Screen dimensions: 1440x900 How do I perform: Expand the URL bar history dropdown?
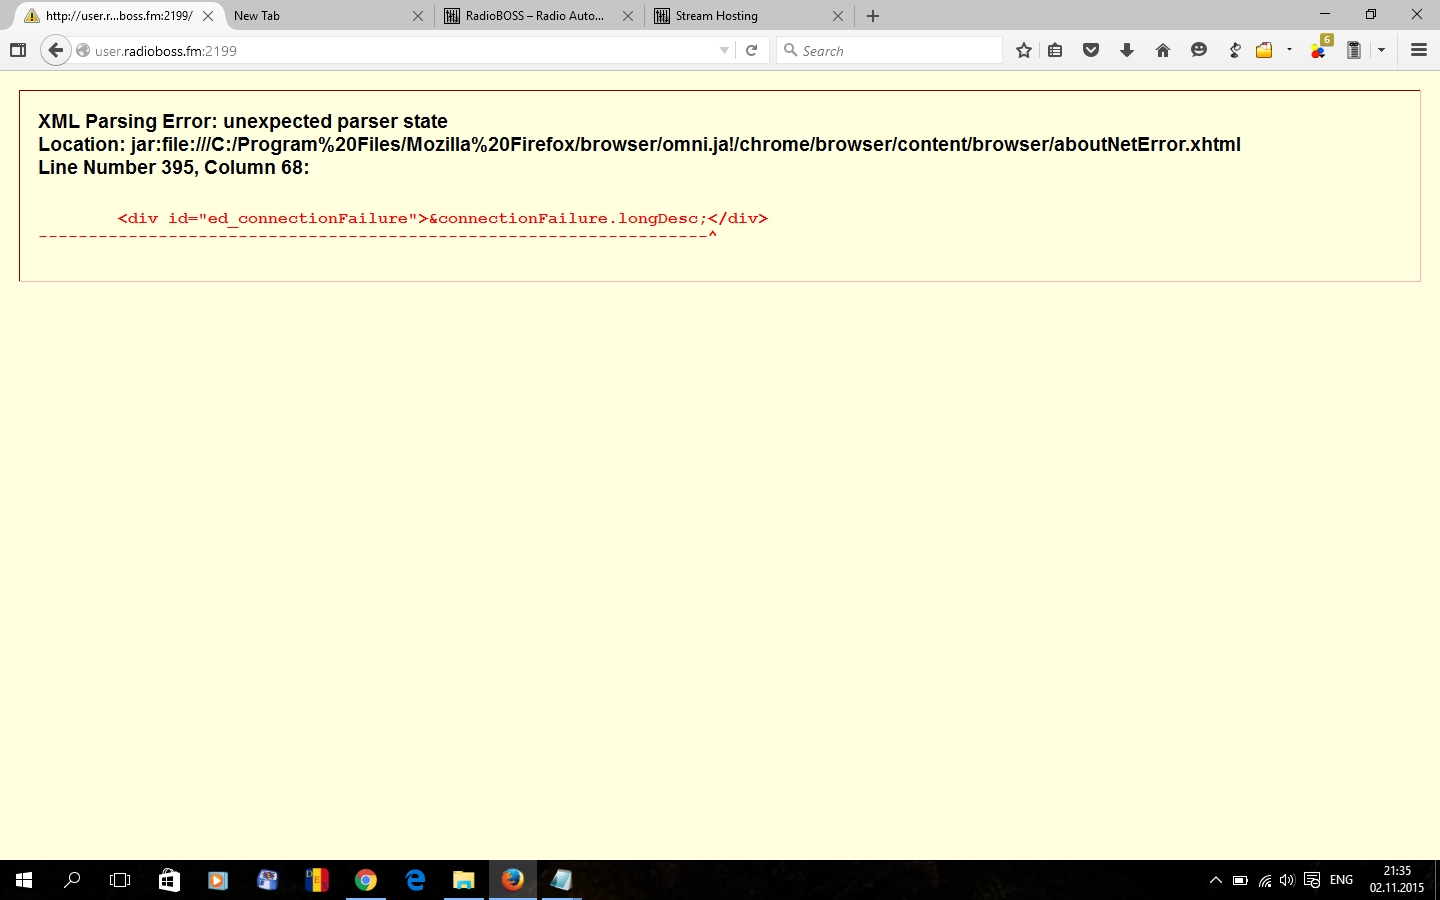(x=724, y=51)
